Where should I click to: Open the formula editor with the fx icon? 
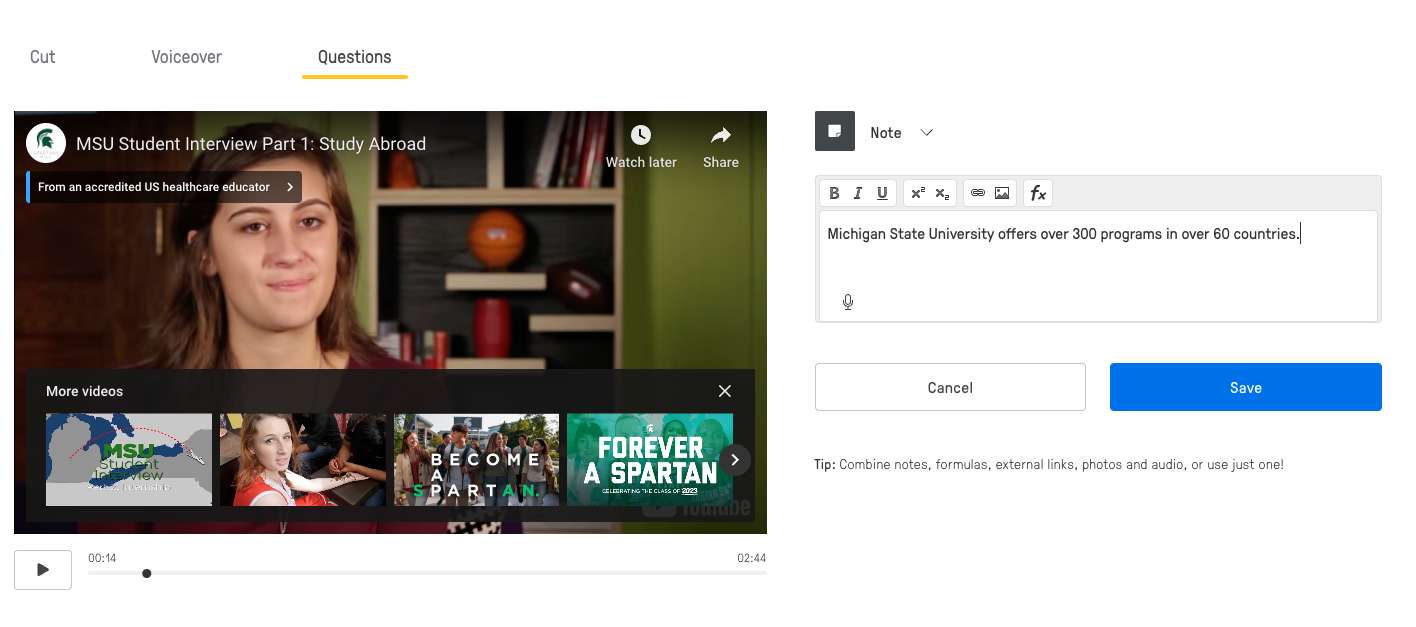point(1037,192)
